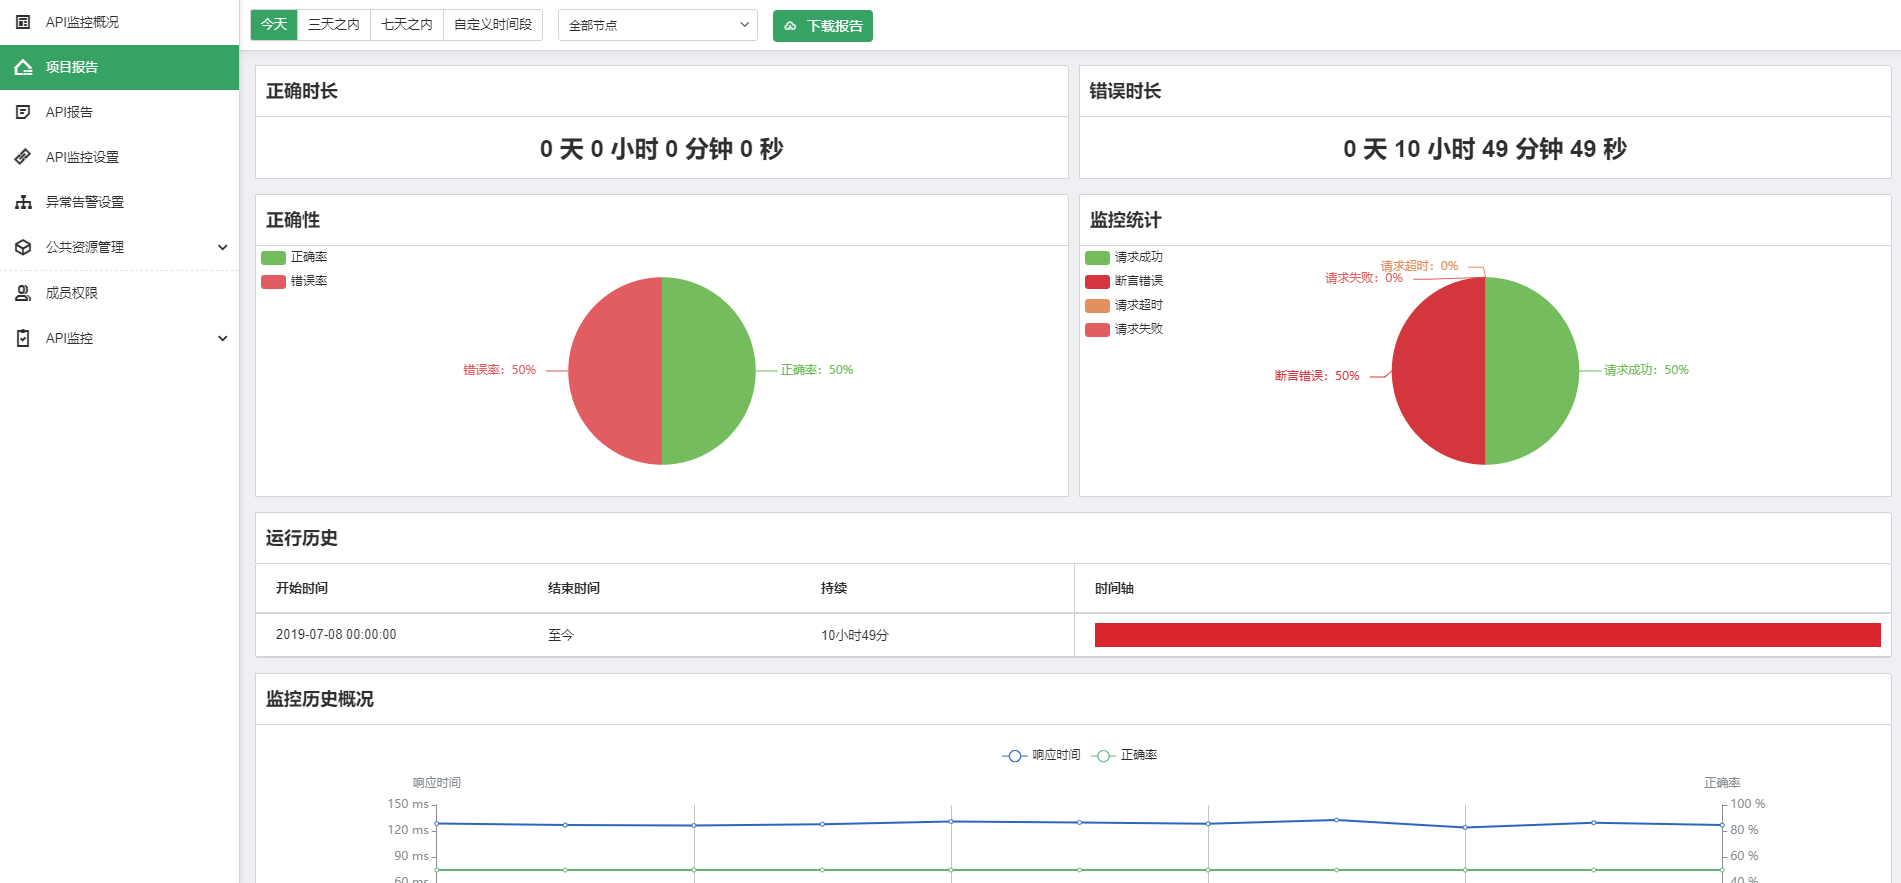Click the red 错误率 half of the 正确性 pie
Viewport: 1901px width, 883px height.
tap(615, 371)
